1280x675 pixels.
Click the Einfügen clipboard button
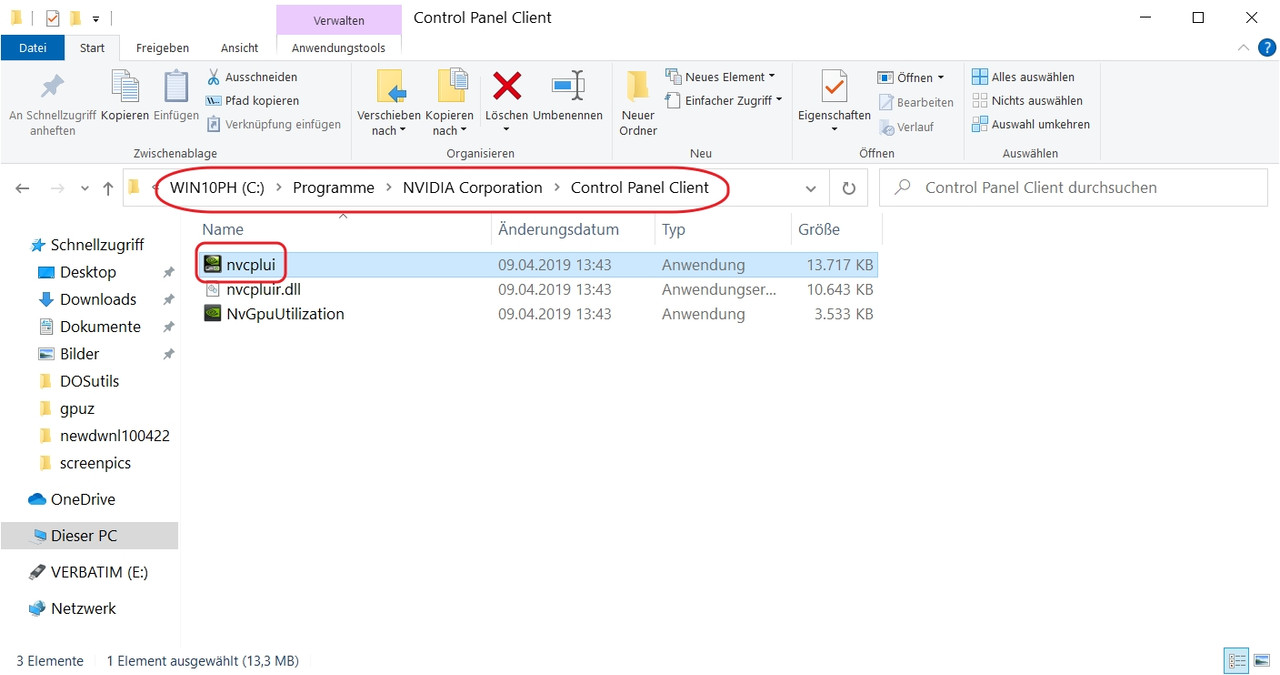click(176, 96)
